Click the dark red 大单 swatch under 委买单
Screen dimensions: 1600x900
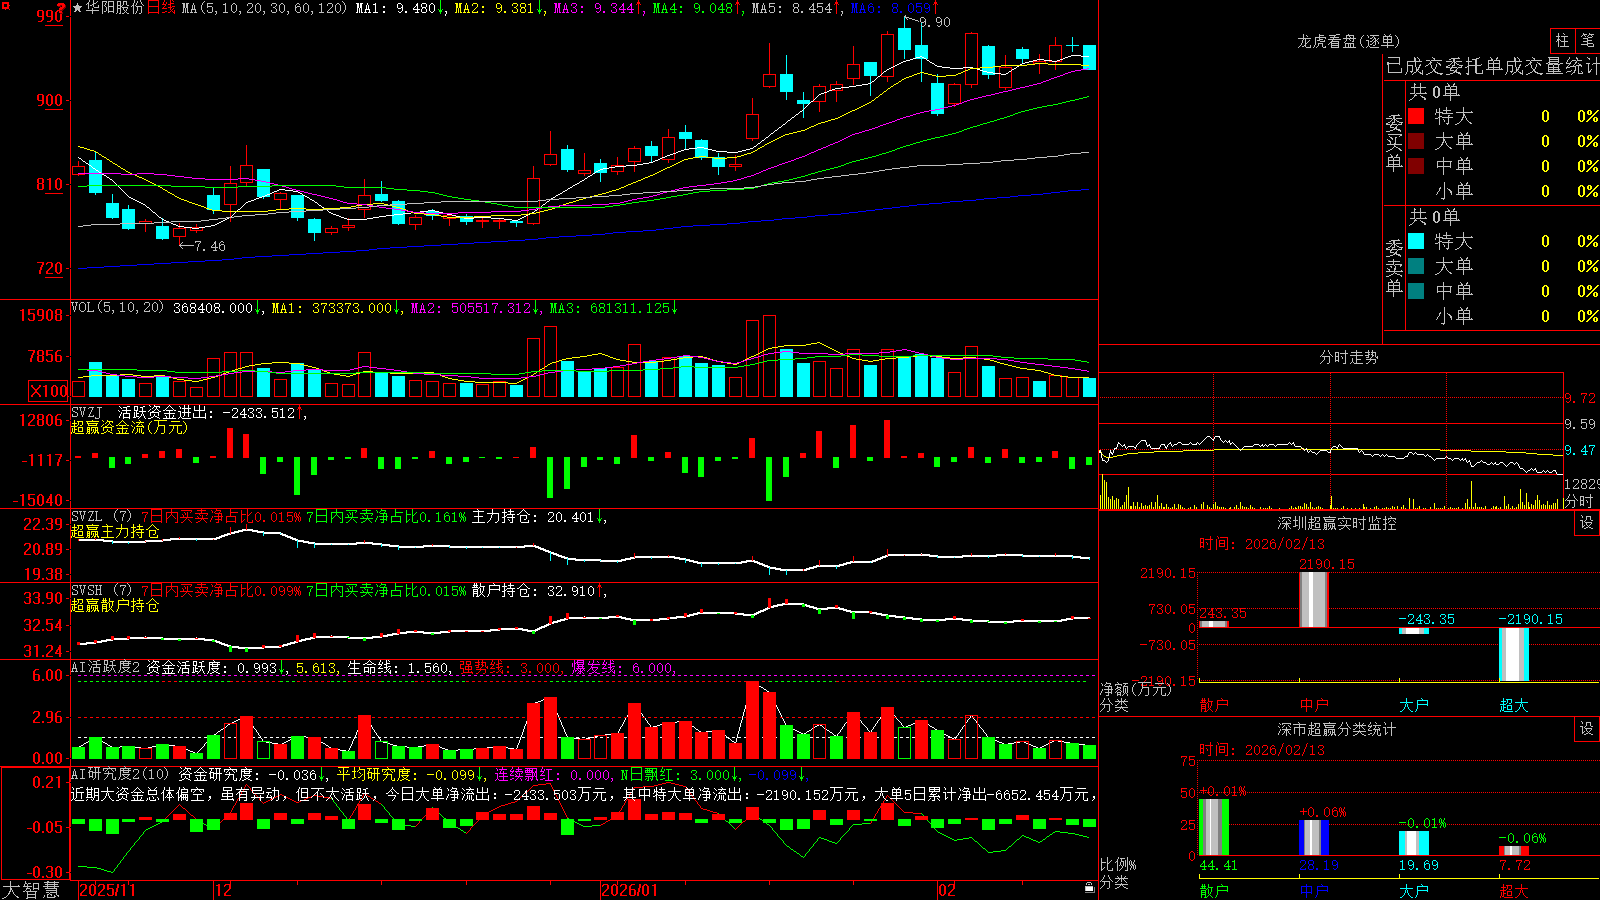pyautogui.click(x=1416, y=141)
